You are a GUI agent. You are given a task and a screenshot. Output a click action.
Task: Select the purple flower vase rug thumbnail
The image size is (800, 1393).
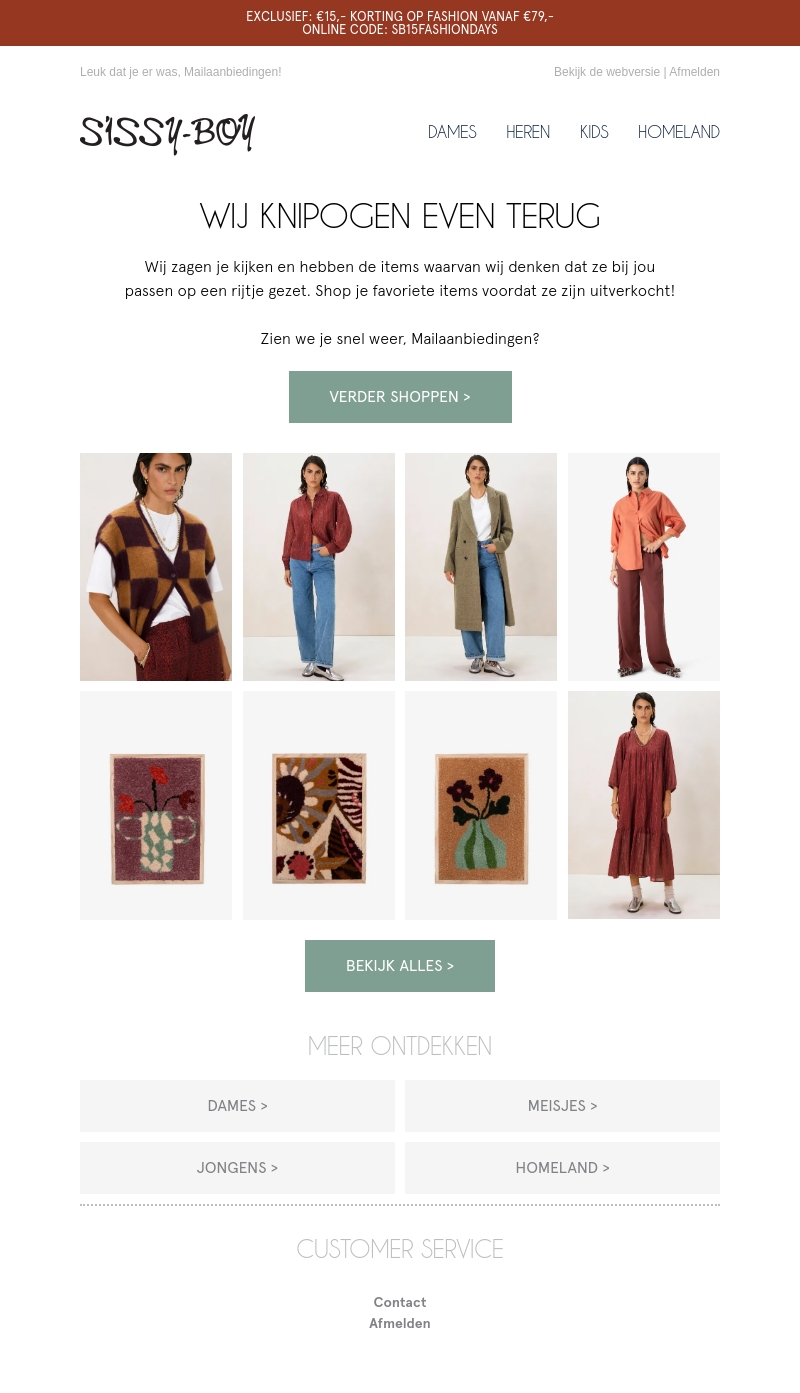click(156, 805)
